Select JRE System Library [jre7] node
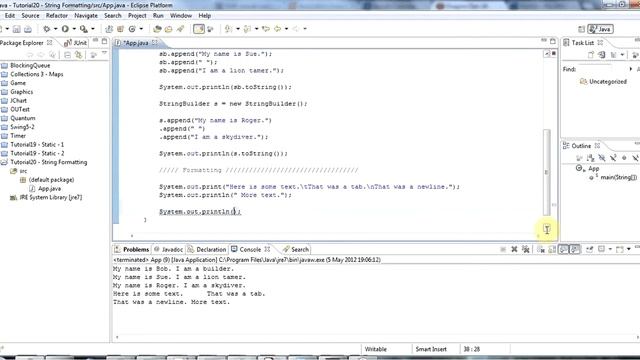The image size is (640, 360). click(51, 198)
